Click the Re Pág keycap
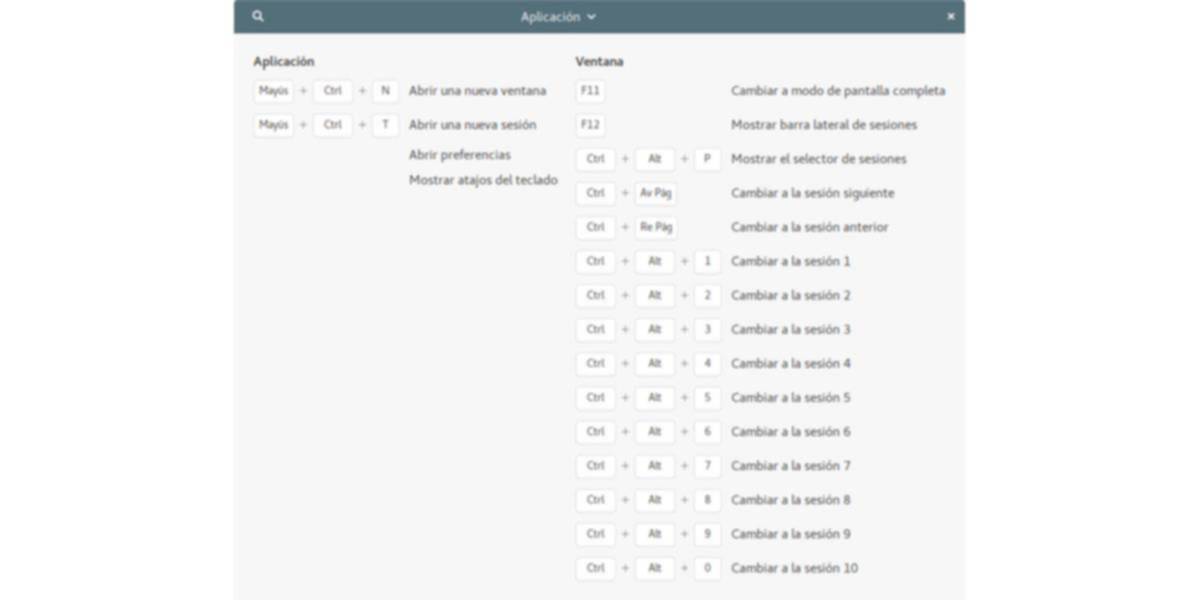This screenshot has height=600, width=1200. (656, 227)
